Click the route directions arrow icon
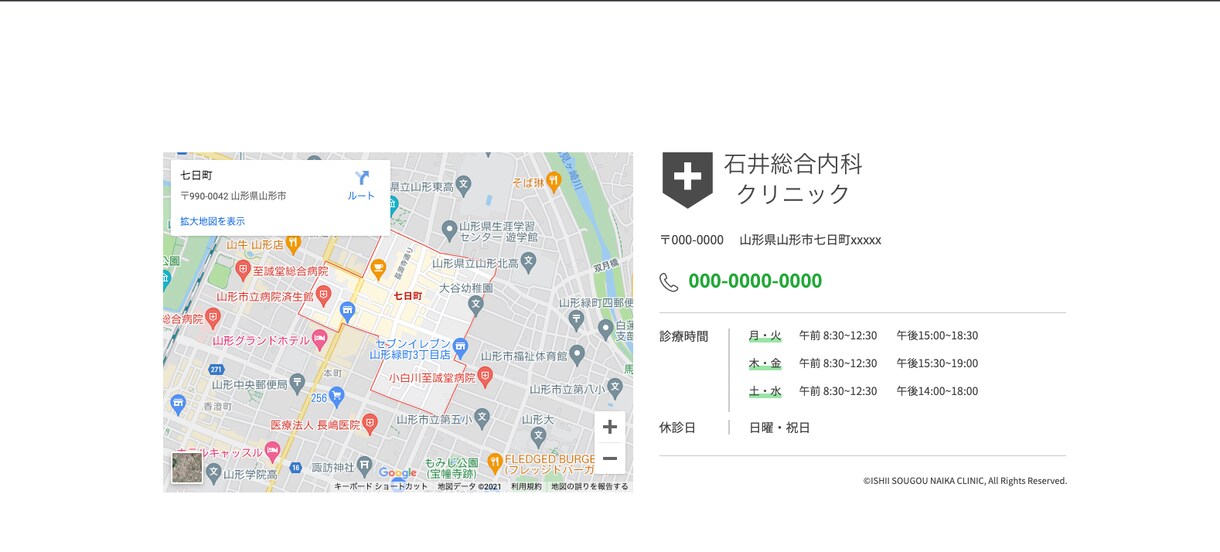This screenshot has height=552, width=1220. (x=362, y=178)
